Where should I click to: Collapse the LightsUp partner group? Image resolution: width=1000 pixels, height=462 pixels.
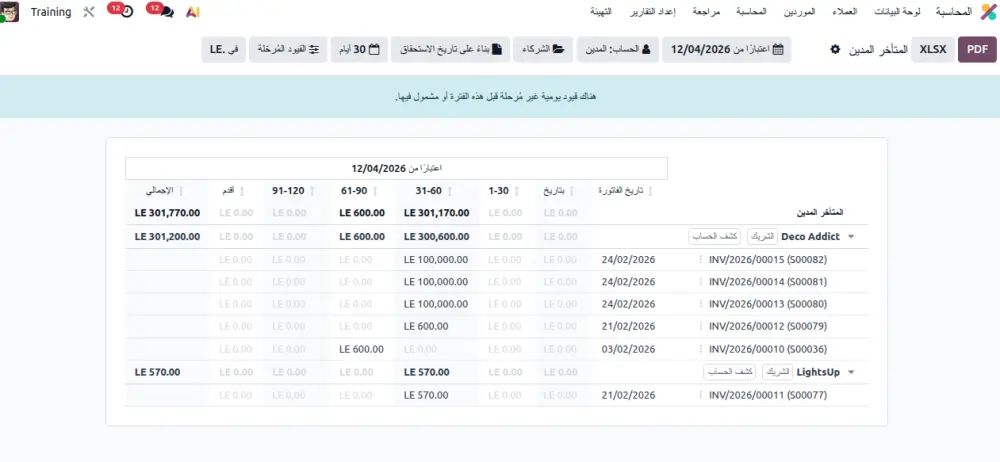(x=850, y=372)
